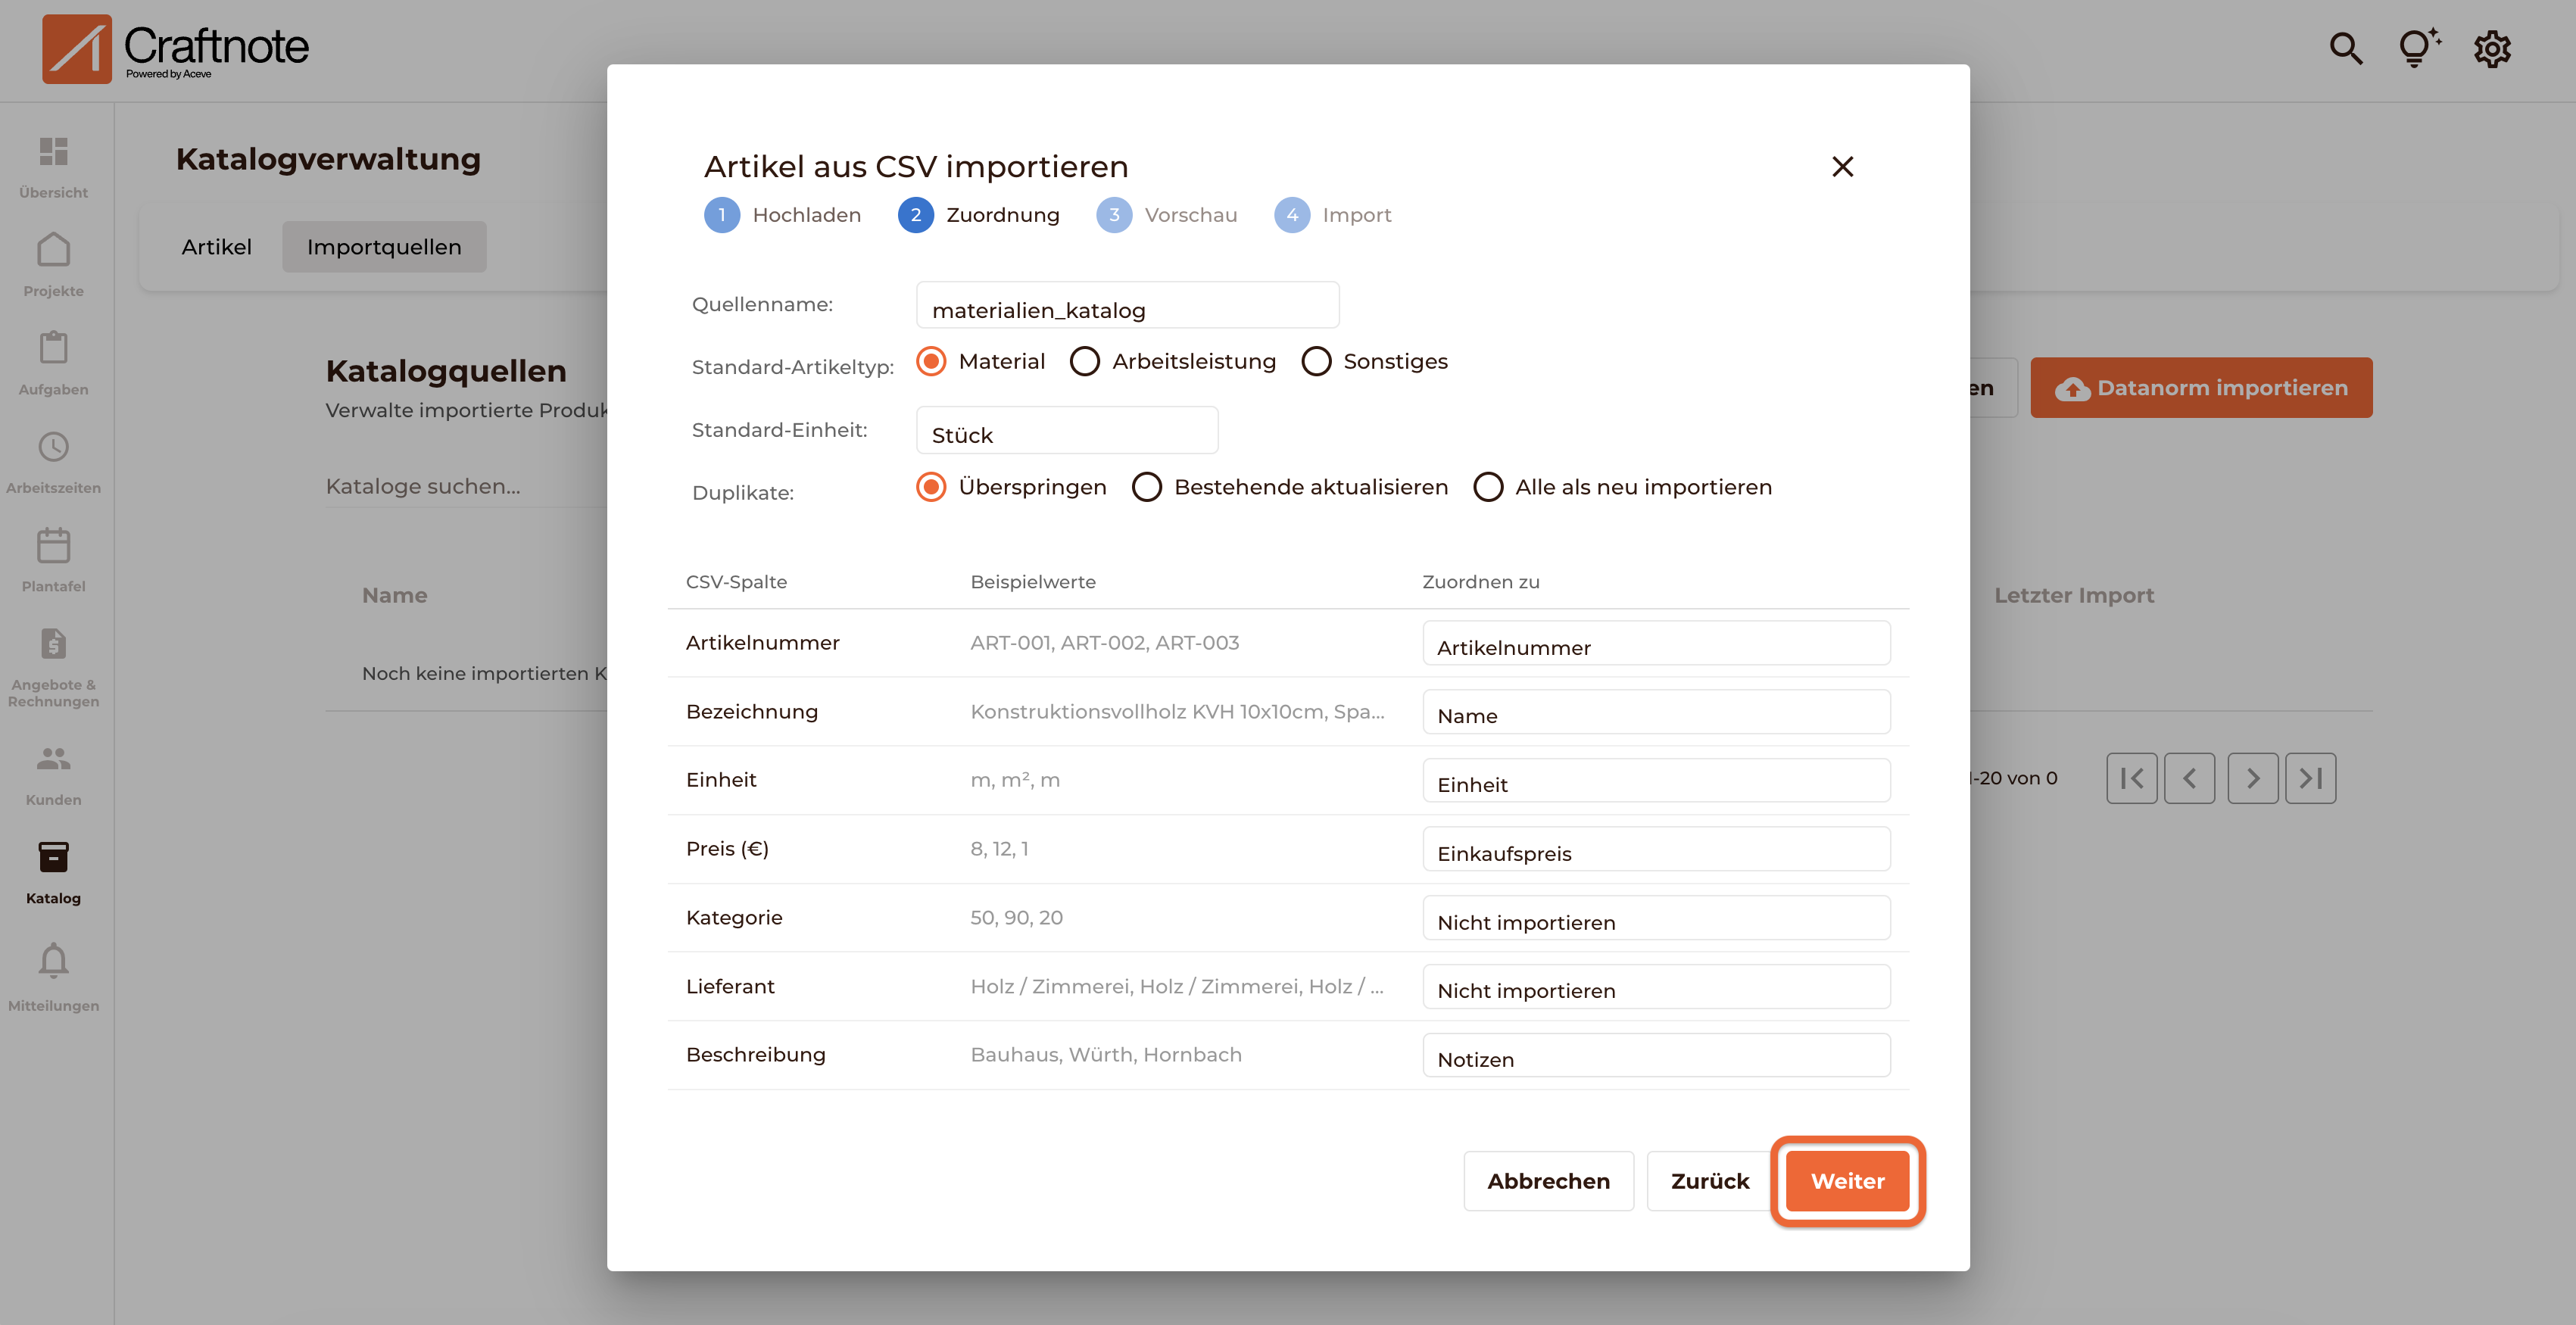Open mapping dropdown for Preis (€) row

[1655, 849]
